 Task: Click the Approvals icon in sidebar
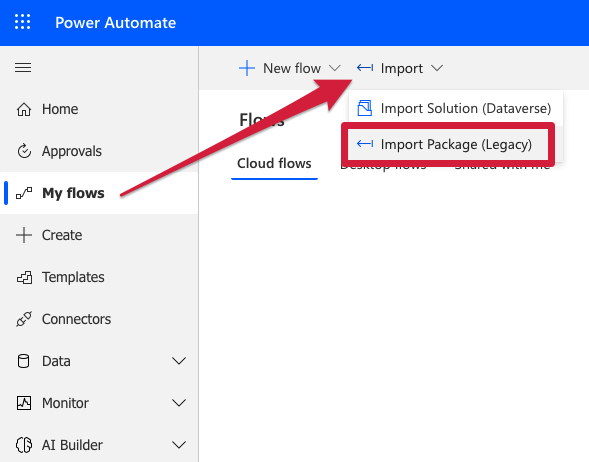pos(24,151)
